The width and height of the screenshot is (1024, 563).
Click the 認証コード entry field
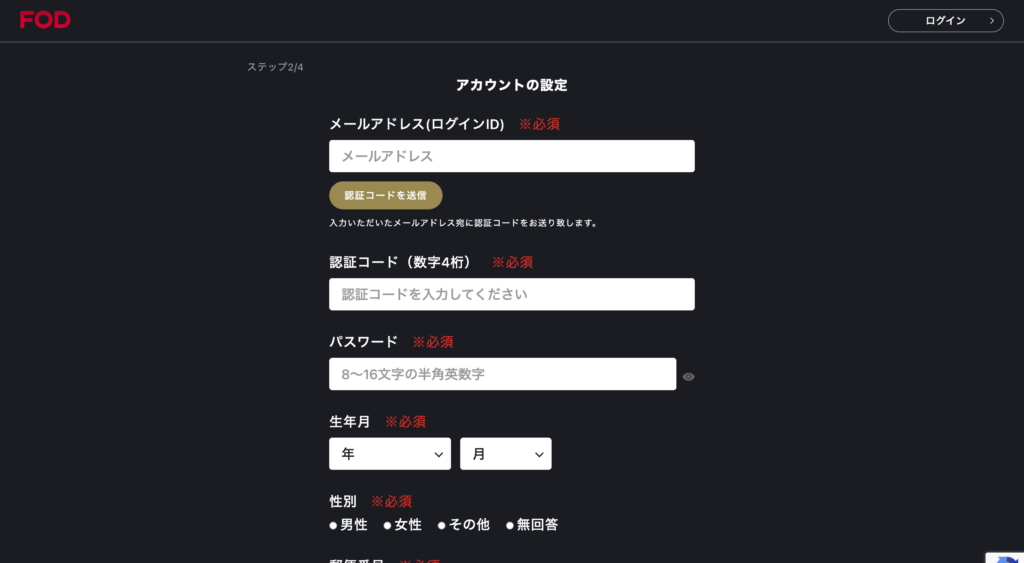pos(511,294)
